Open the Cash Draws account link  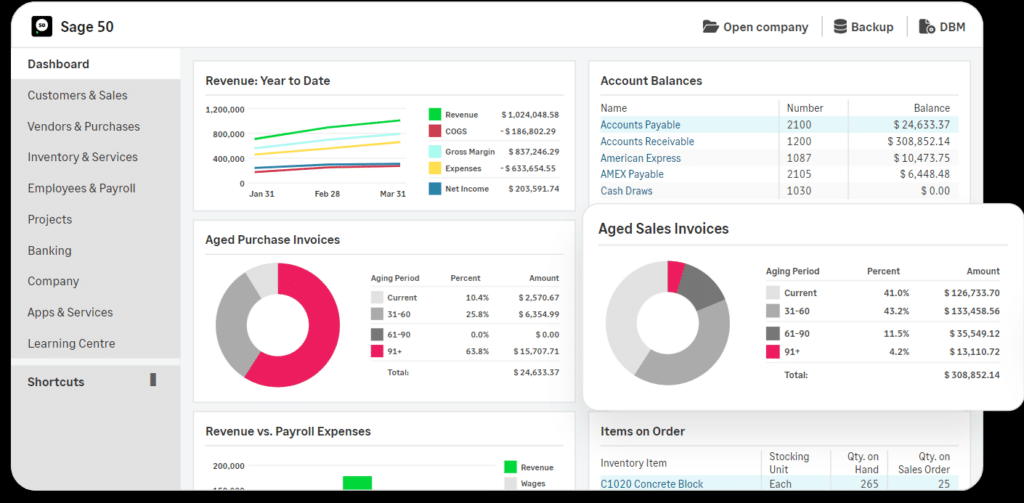pyautogui.click(x=626, y=191)
